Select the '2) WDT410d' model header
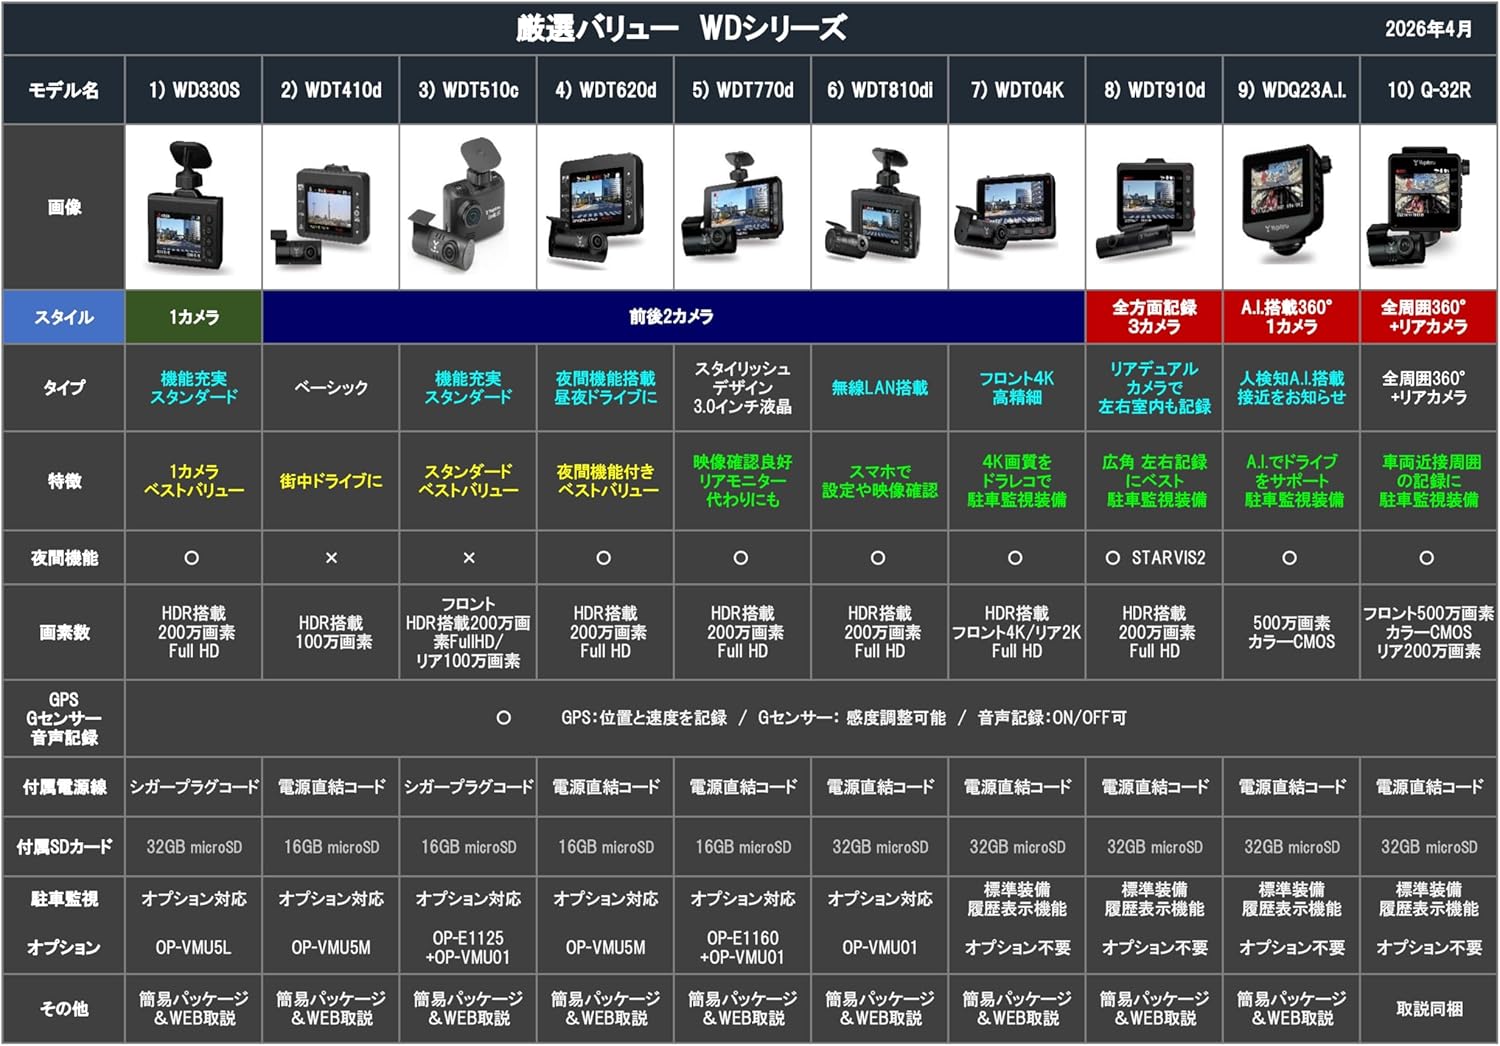This screenshot has width=1500, height=1046. pos(331,90)
